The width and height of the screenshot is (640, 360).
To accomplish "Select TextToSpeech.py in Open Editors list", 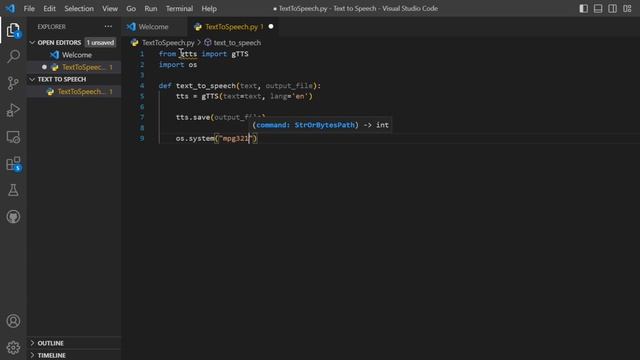I will (74, 67).
